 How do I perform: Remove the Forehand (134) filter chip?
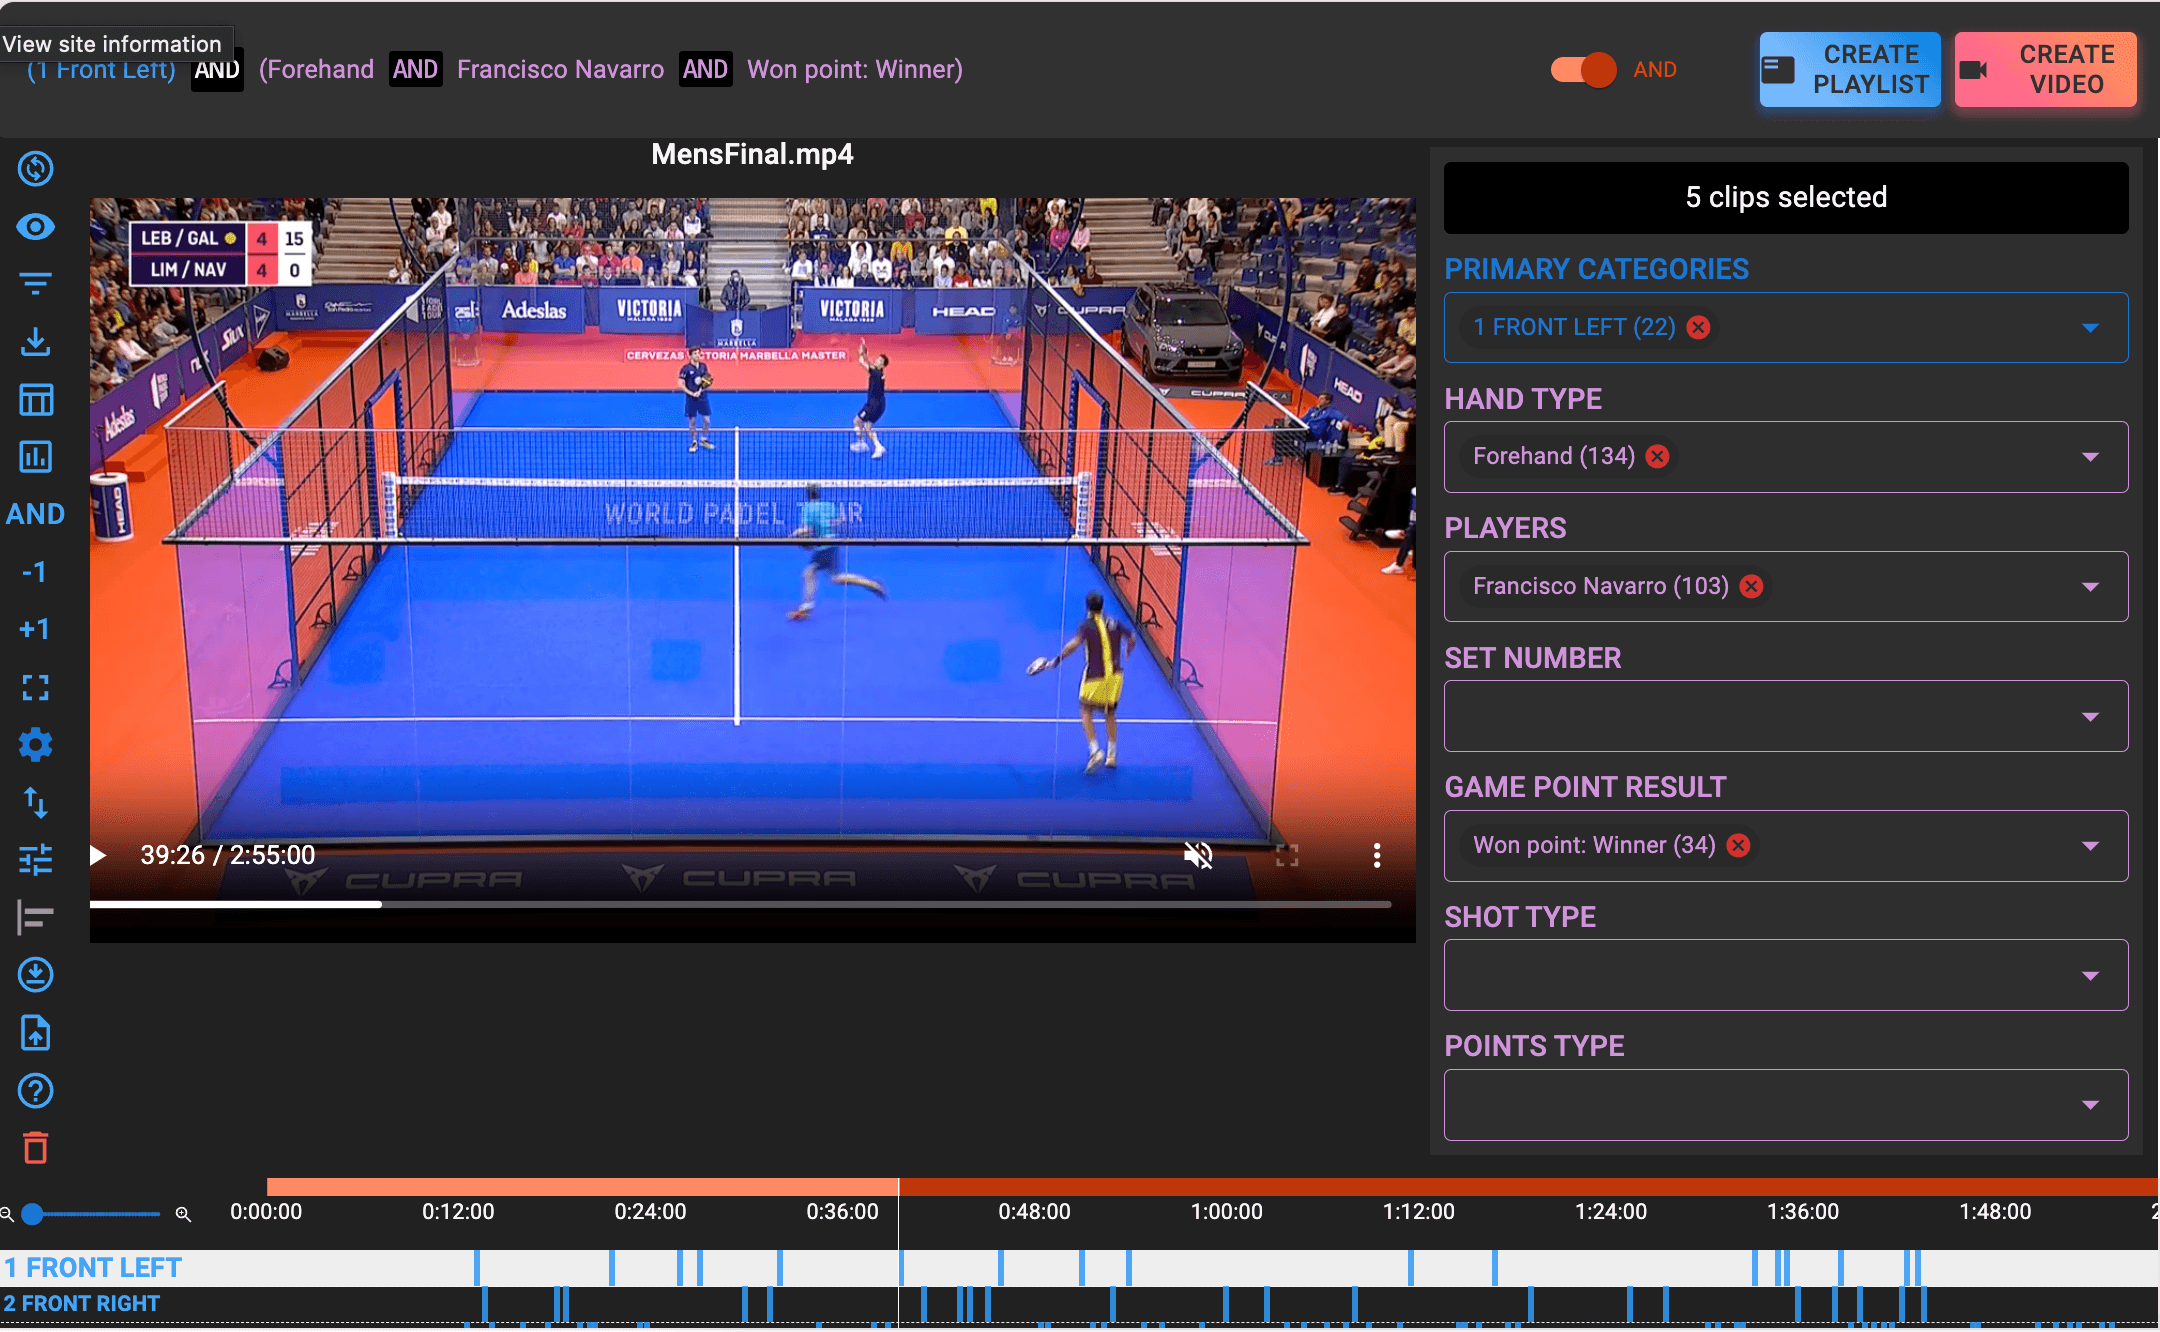[x=1658, y=457]
